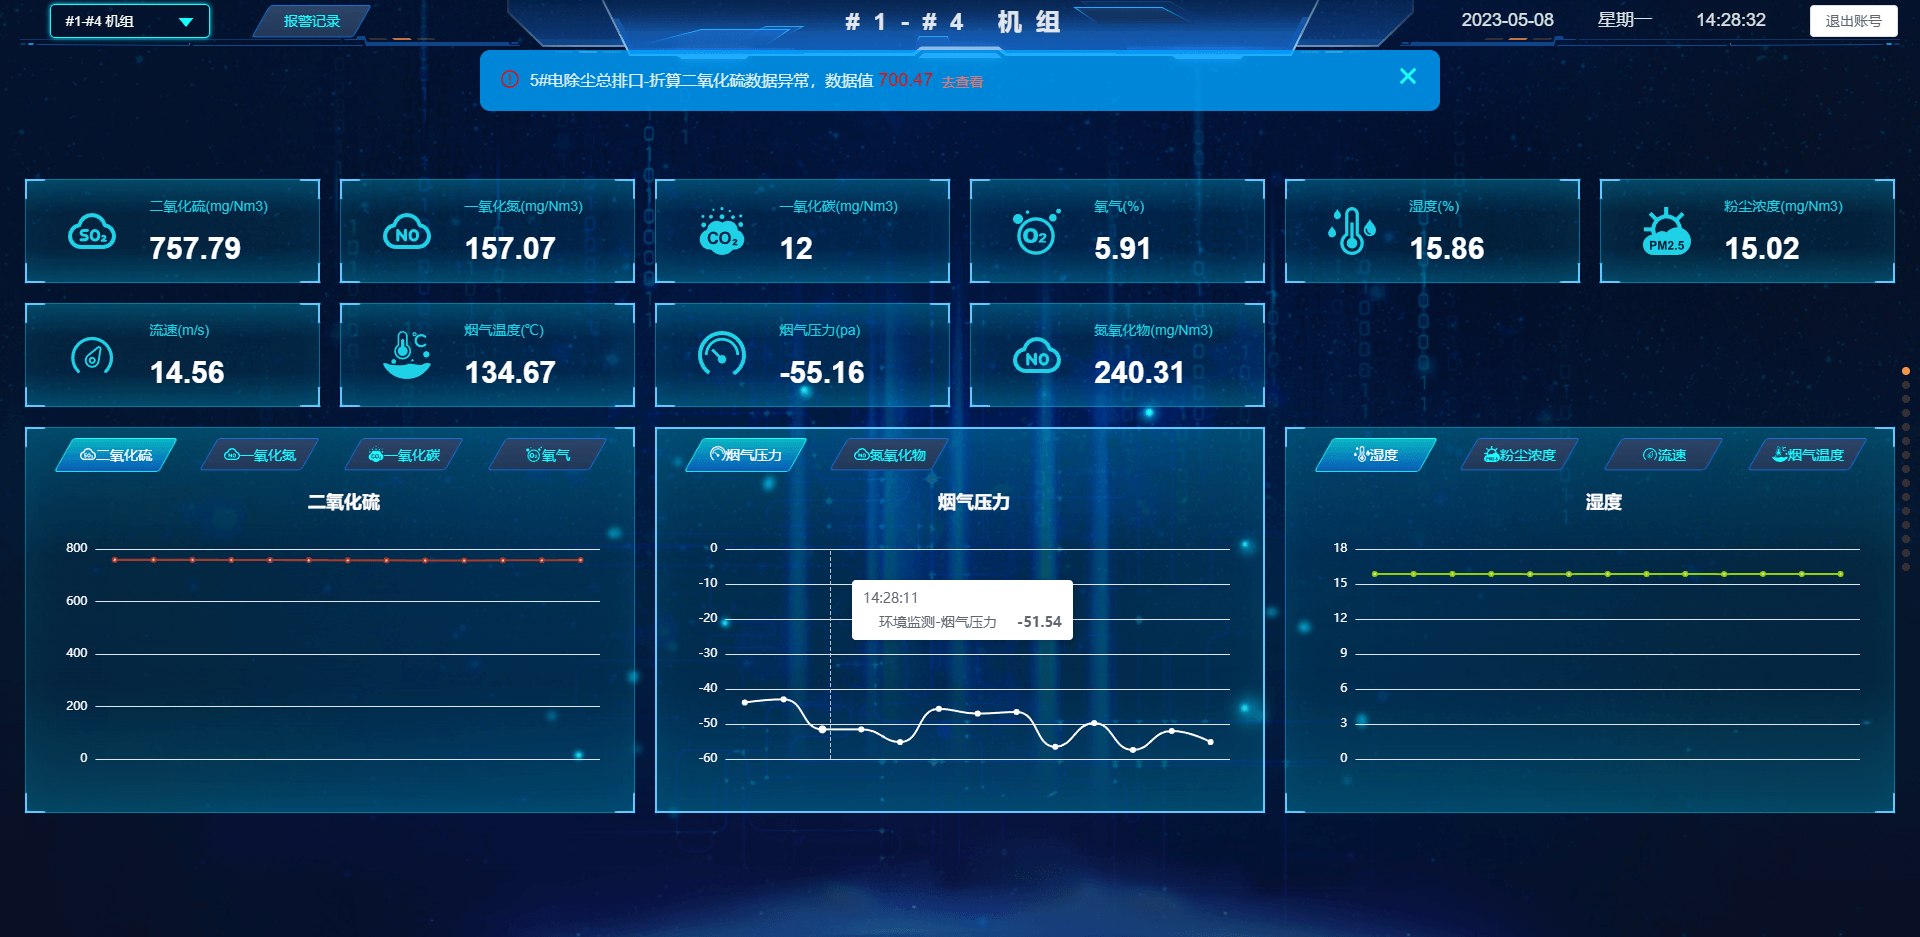Click the 134.67 flue gas temperature value
Viewport: 1920px width, 937px height.
point(510,372)
